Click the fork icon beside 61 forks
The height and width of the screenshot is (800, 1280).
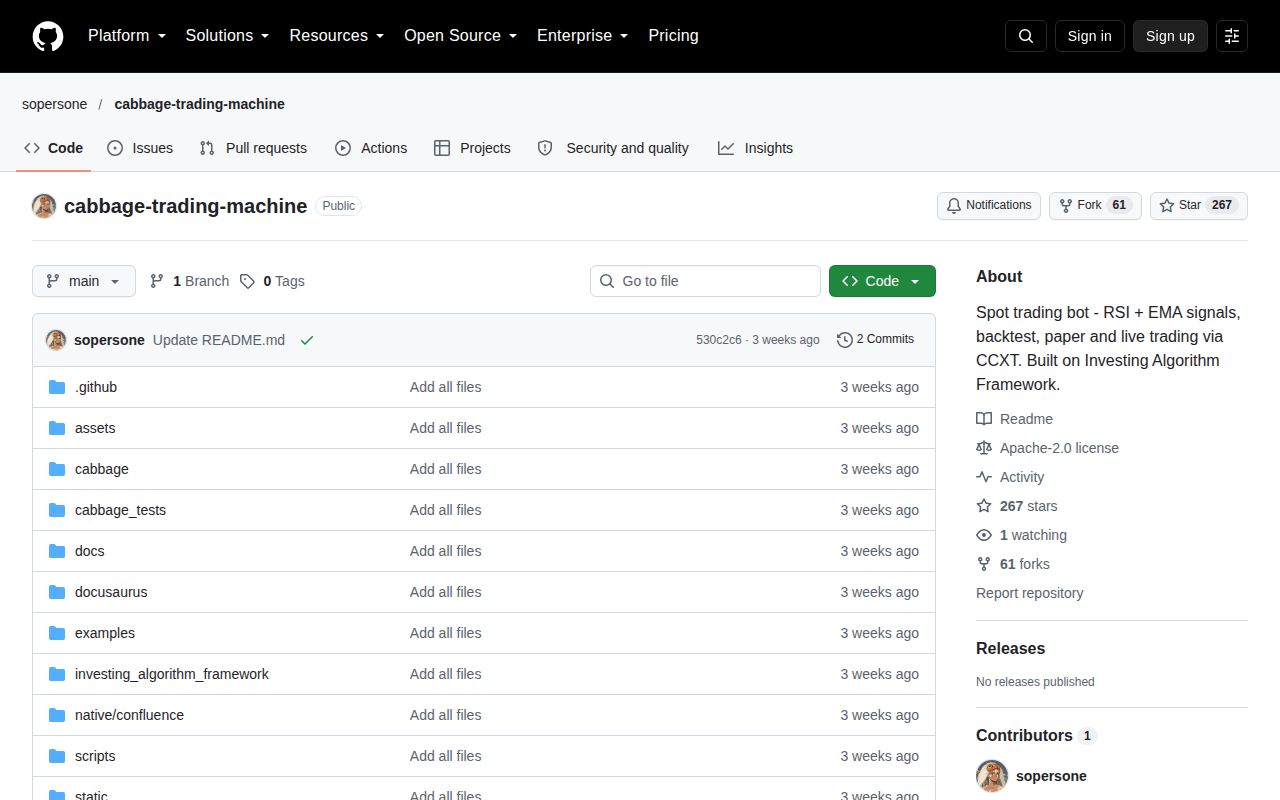coord(984,564)
